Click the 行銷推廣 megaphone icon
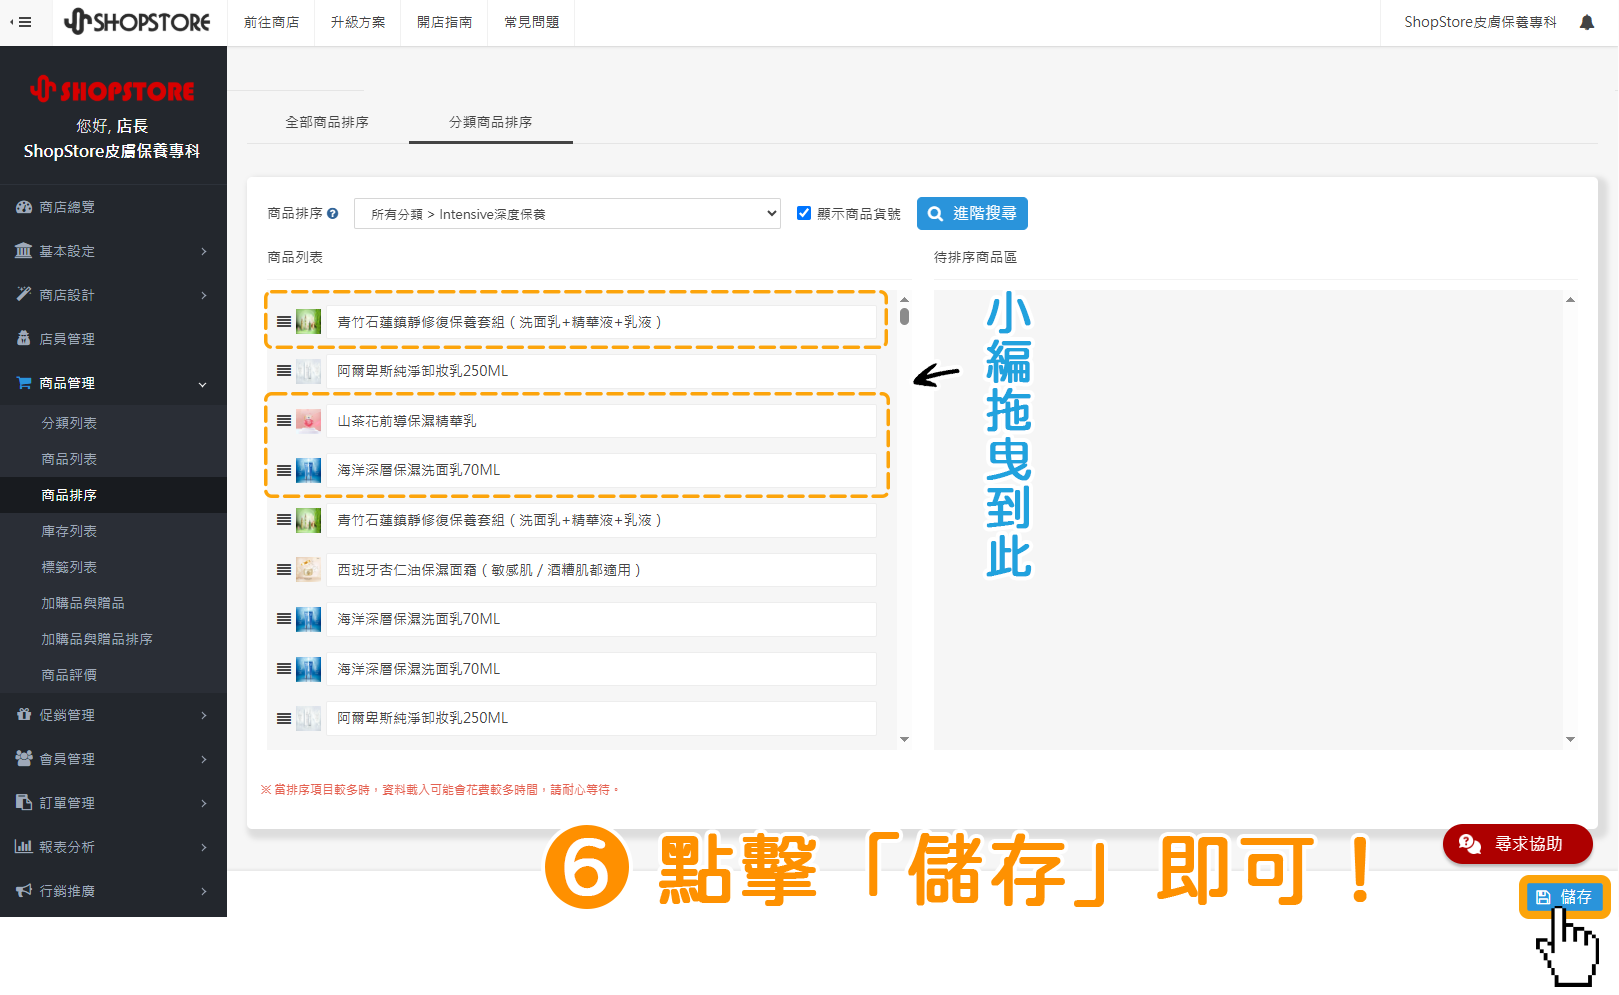Screen dimensions: 1619x995 click(x=24, y=890)
